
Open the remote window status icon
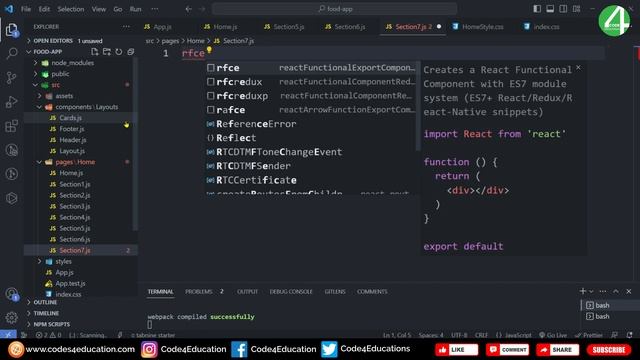coord(8,335)
